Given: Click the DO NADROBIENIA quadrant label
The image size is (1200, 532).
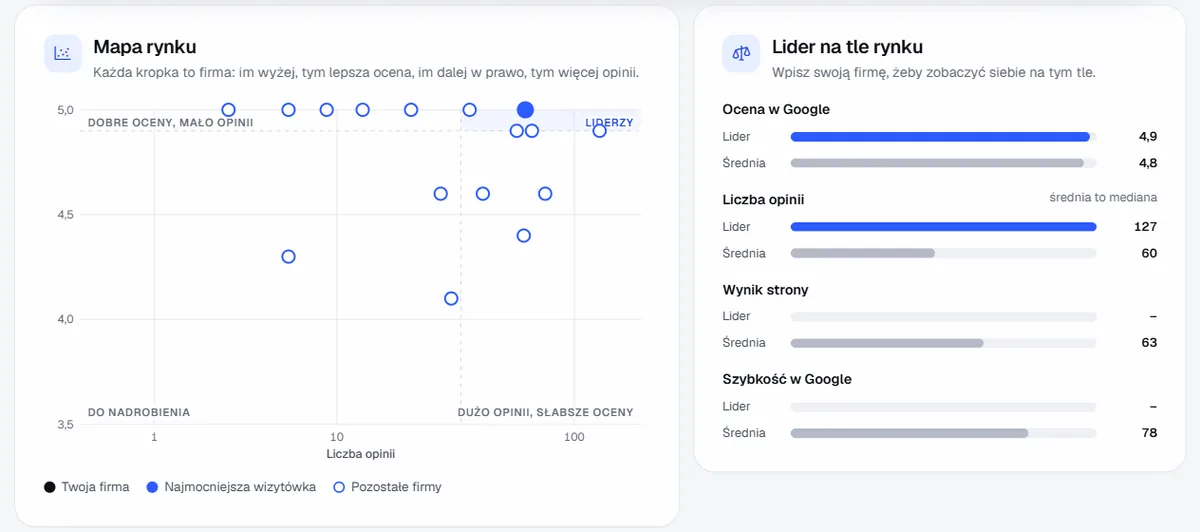Looking at the screenshot, I should point(139,412).
